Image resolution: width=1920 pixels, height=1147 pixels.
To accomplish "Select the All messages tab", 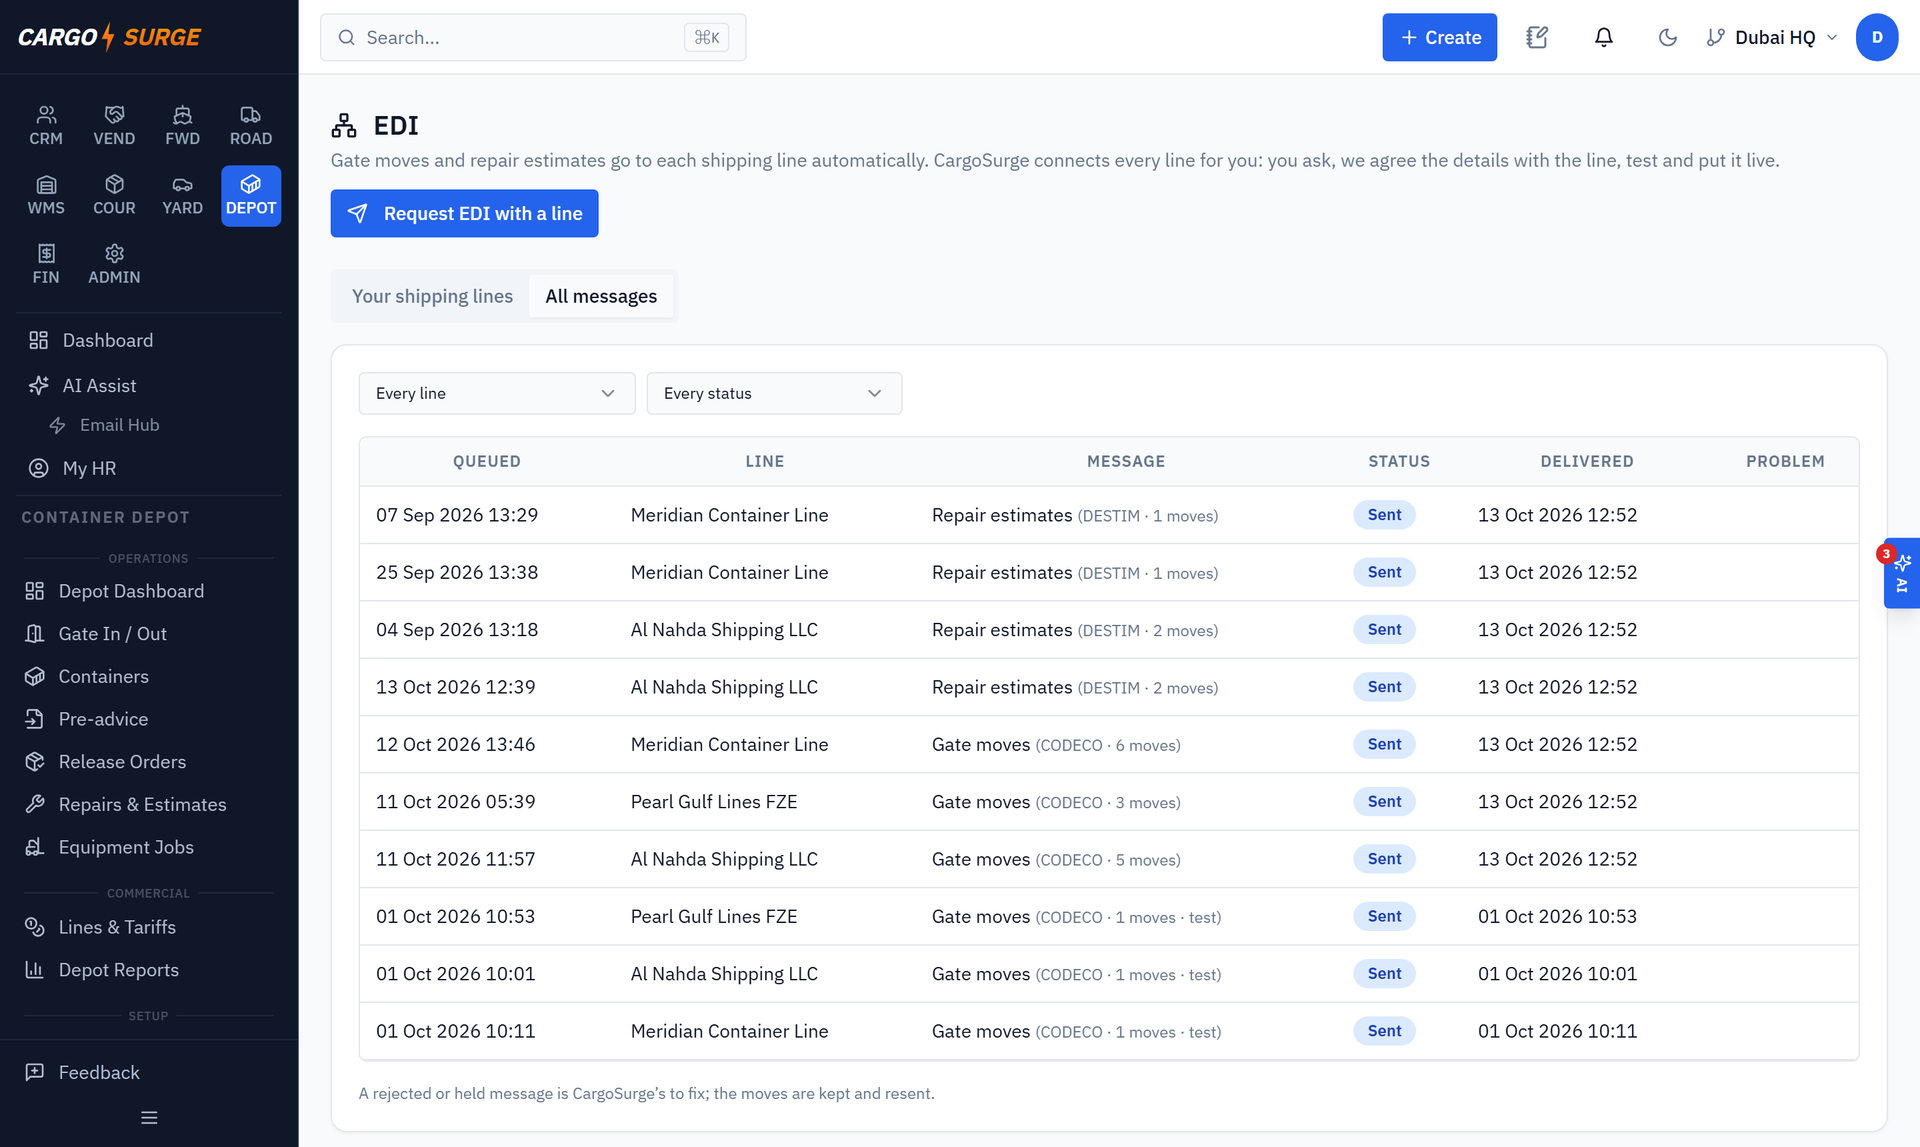I will [601, 296].
